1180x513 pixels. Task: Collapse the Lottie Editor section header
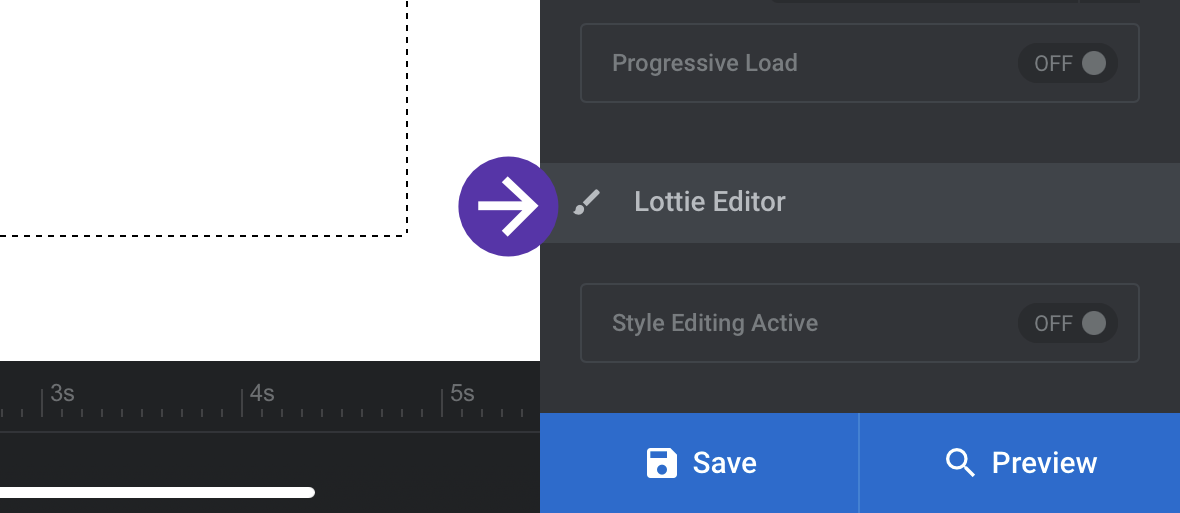tap(860, 202)
